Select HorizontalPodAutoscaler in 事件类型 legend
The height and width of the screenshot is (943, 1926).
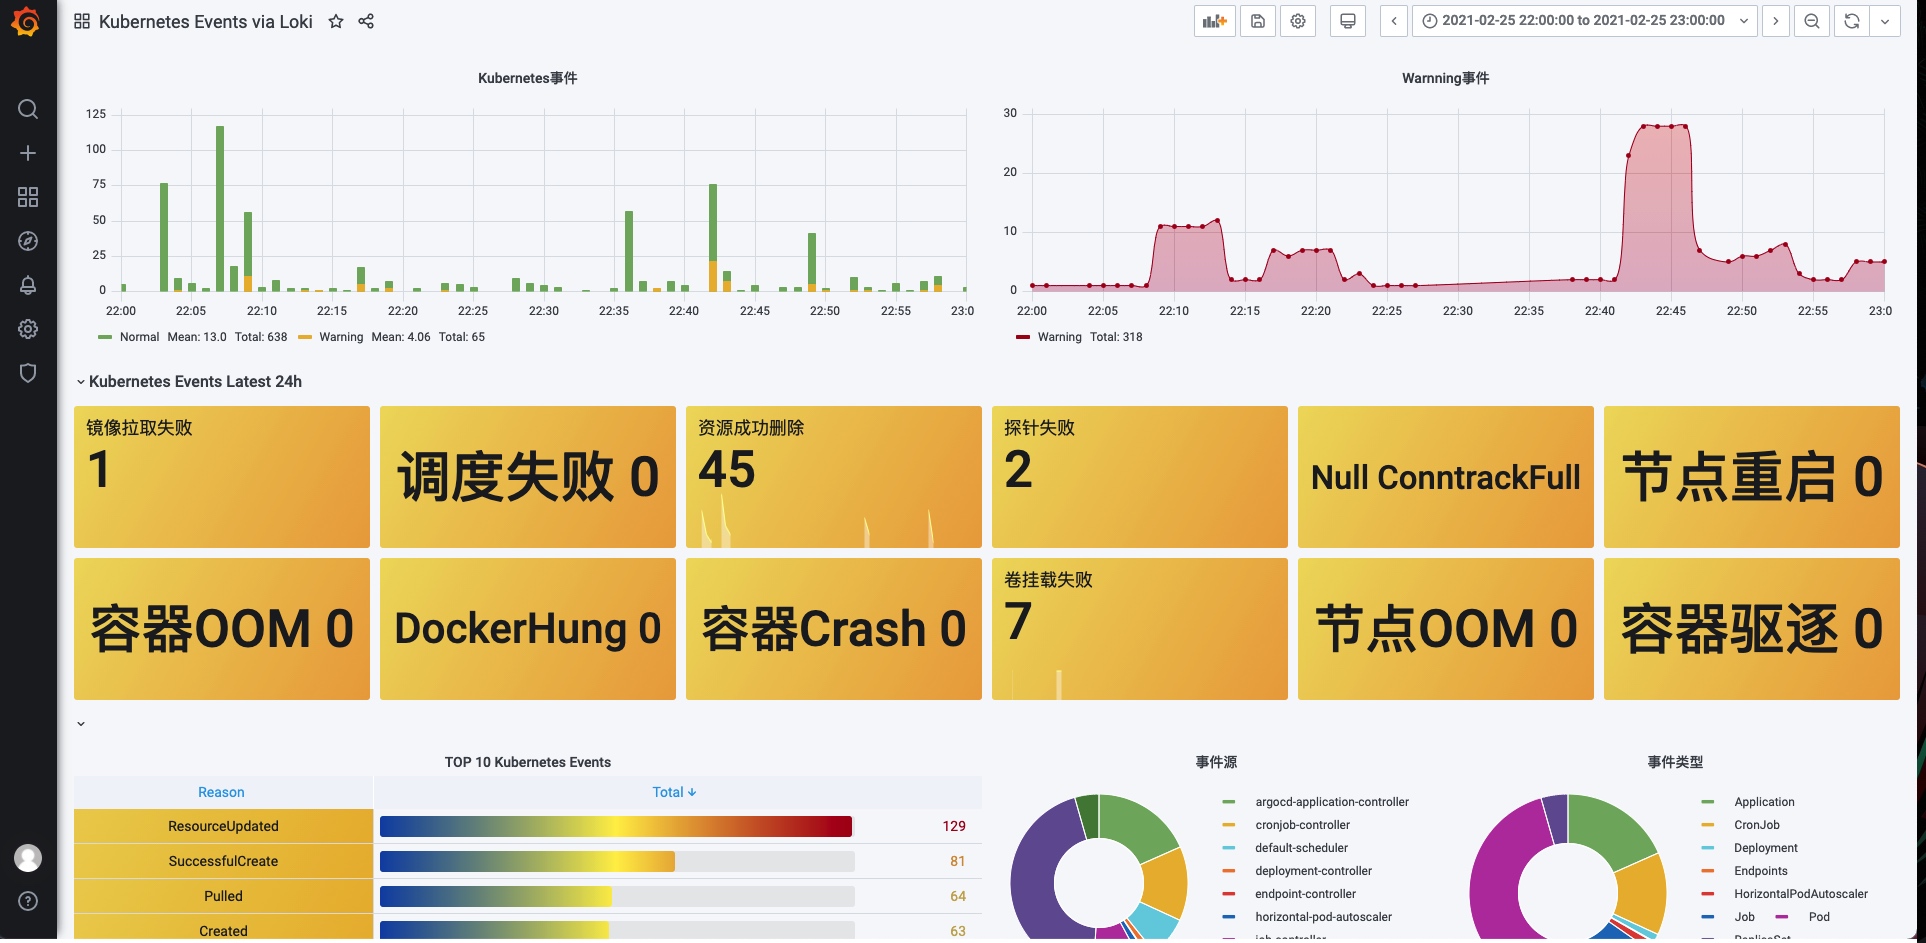(1800, 894)
